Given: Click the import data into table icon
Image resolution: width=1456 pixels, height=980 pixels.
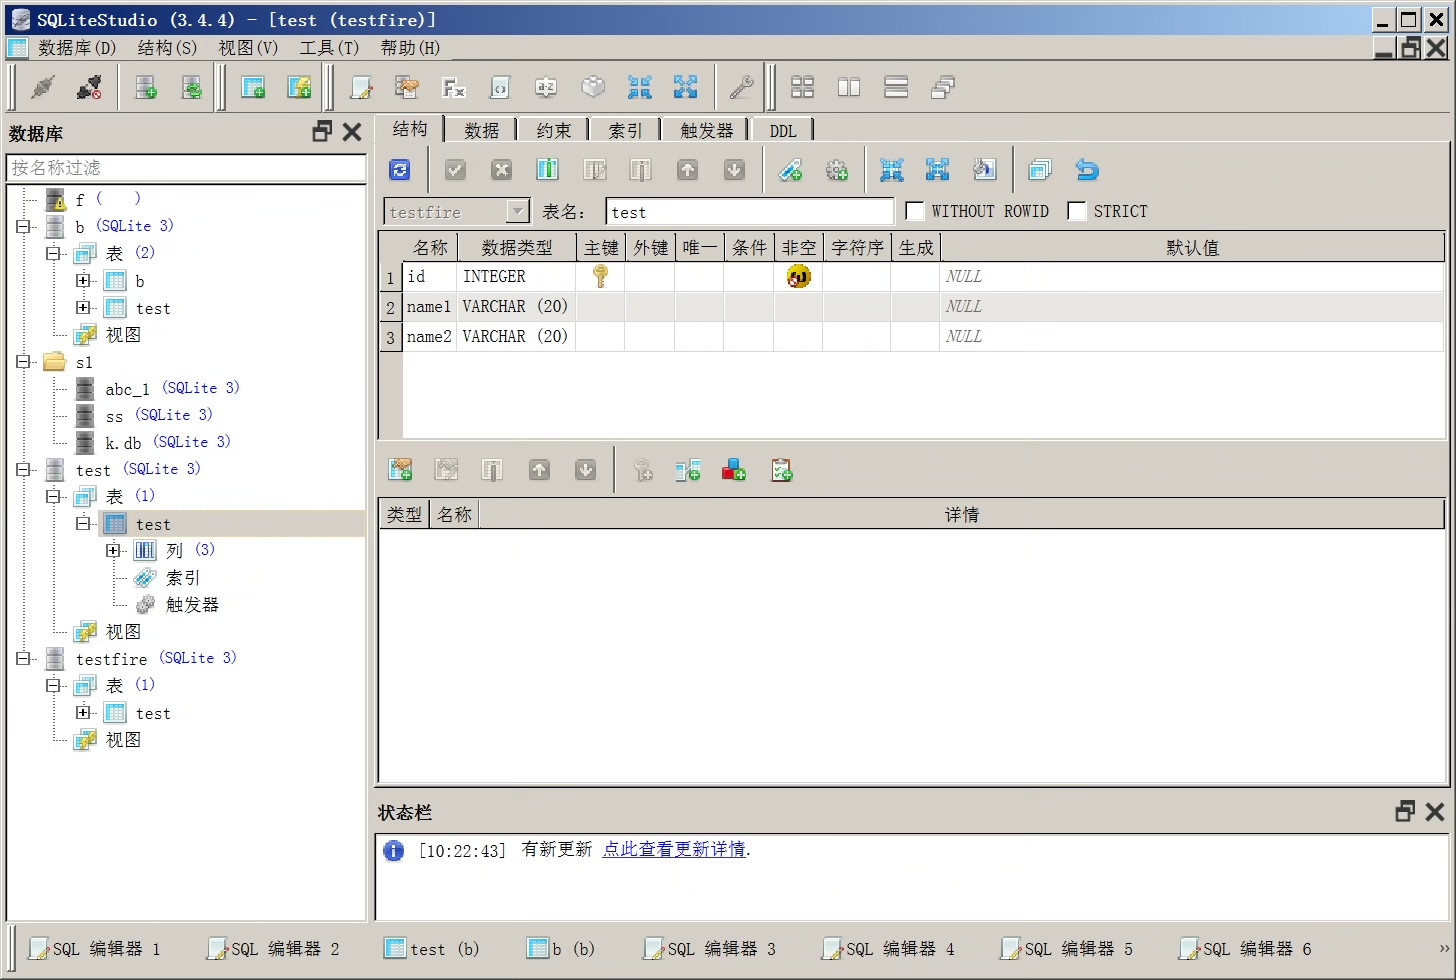Looking at the screenshot, I should point(891,170).
